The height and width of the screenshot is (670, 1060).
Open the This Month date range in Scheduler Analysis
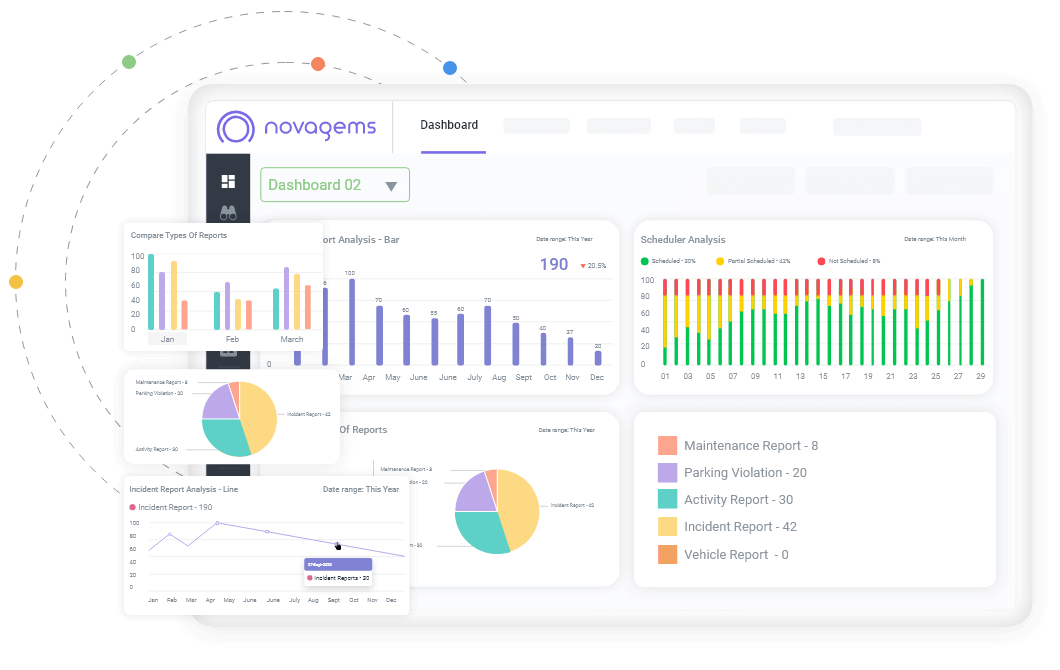coord(936,239)
